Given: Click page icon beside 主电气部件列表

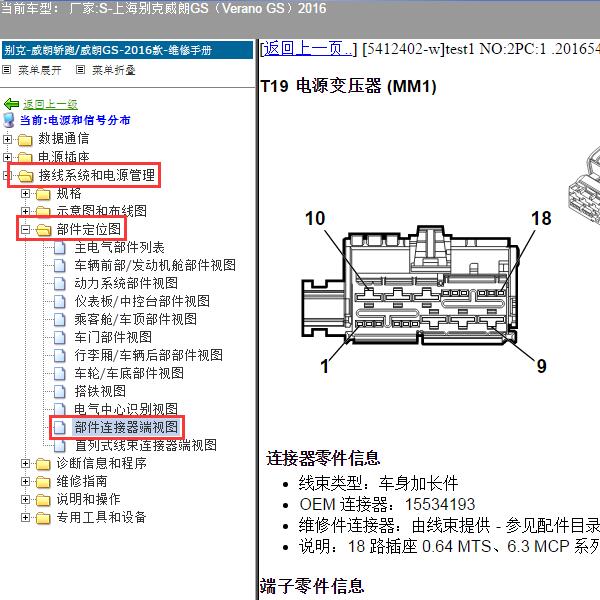Looking at the screenshot, I should [60, 248].
